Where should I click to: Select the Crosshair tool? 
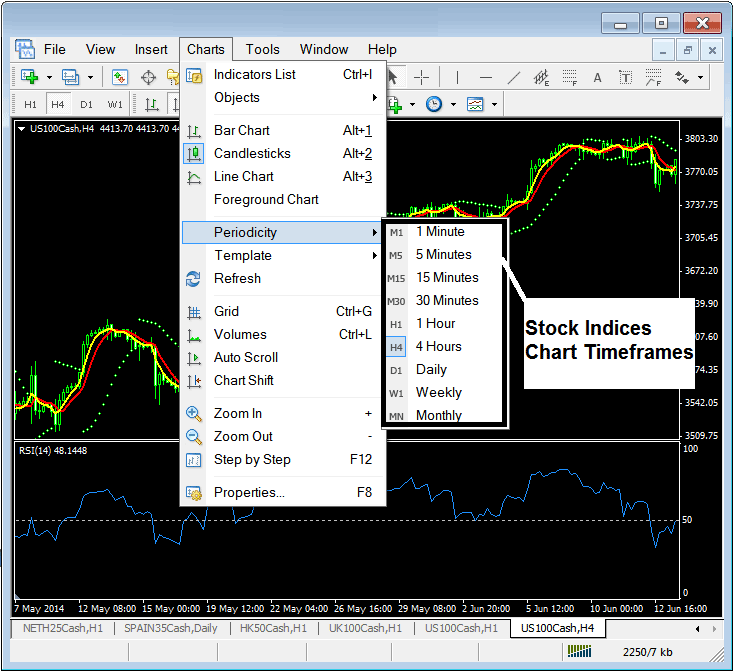(x=422, y=77)
